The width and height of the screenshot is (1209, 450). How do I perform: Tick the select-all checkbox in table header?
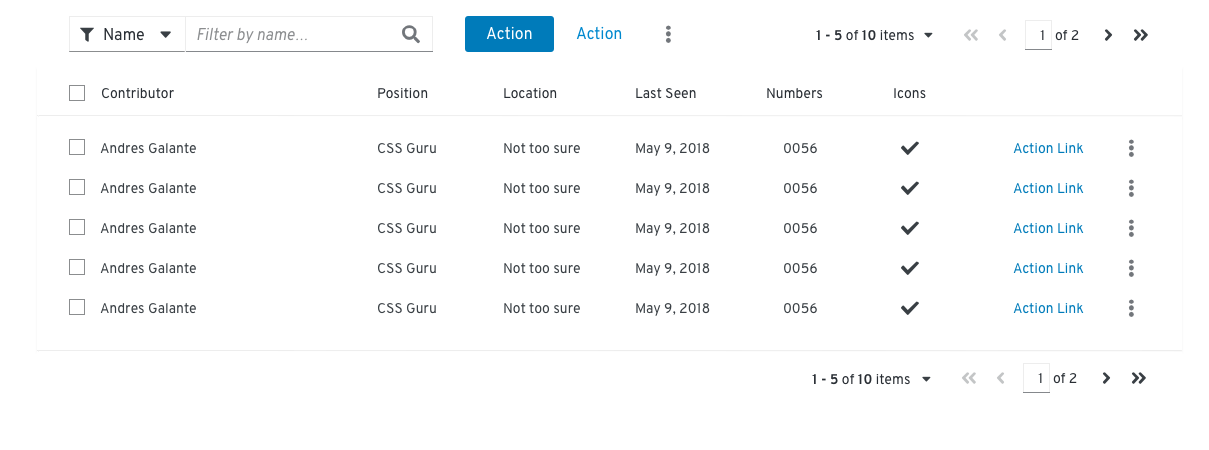click(x=77, y=93)
